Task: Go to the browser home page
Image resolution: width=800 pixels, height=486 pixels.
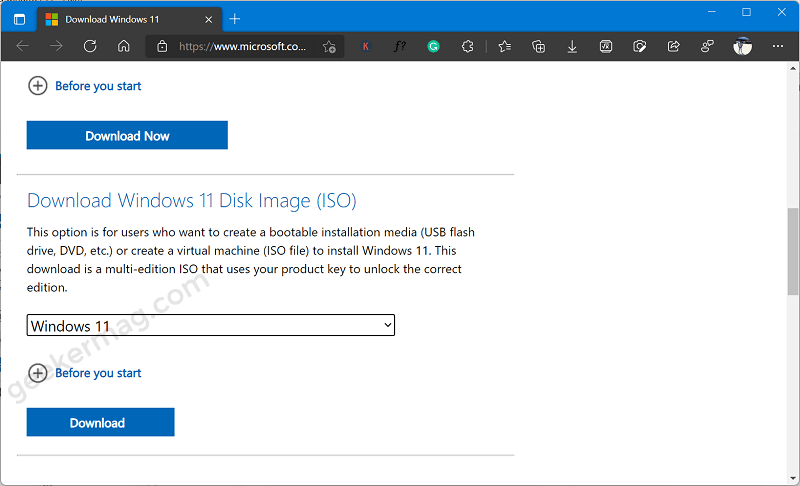Action: click(123, 46)
